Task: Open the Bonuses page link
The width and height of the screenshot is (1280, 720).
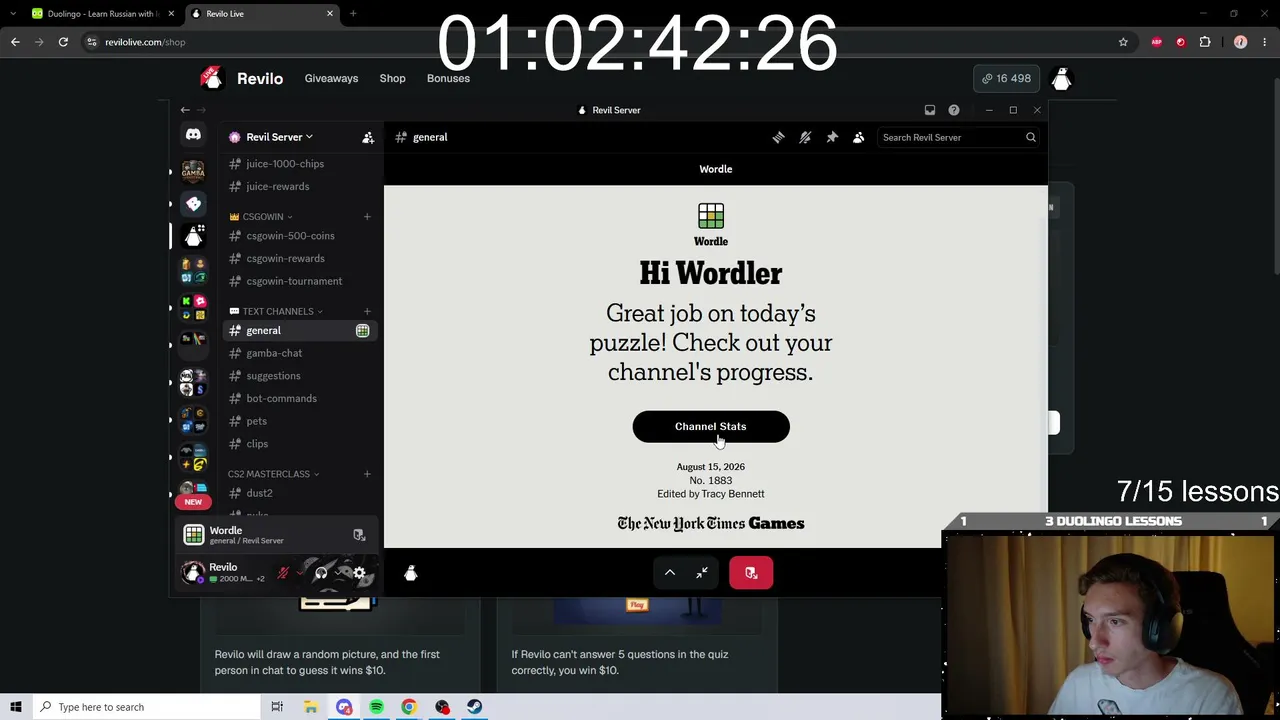Action: click(448, 78)
